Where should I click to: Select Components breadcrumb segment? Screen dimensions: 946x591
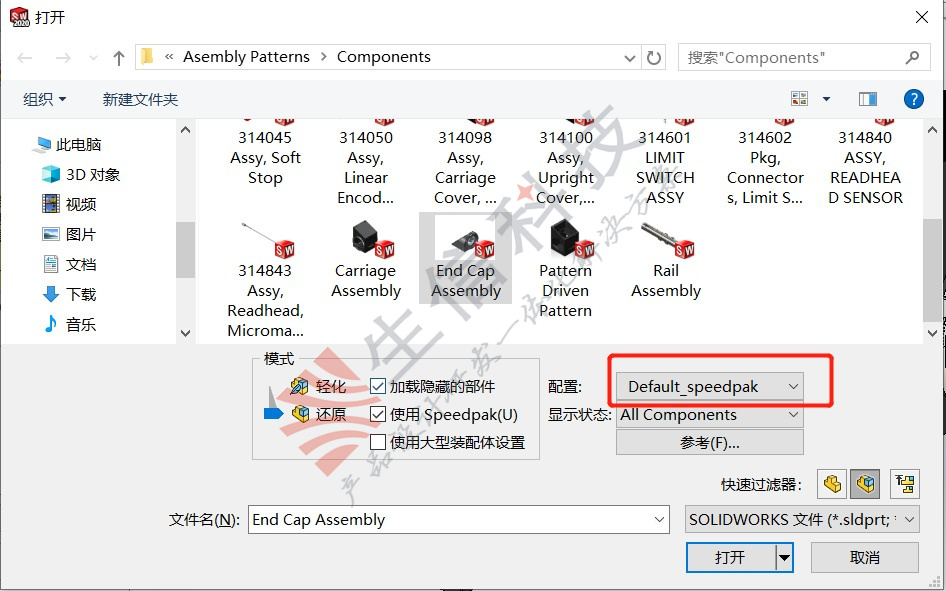point(384,57)
